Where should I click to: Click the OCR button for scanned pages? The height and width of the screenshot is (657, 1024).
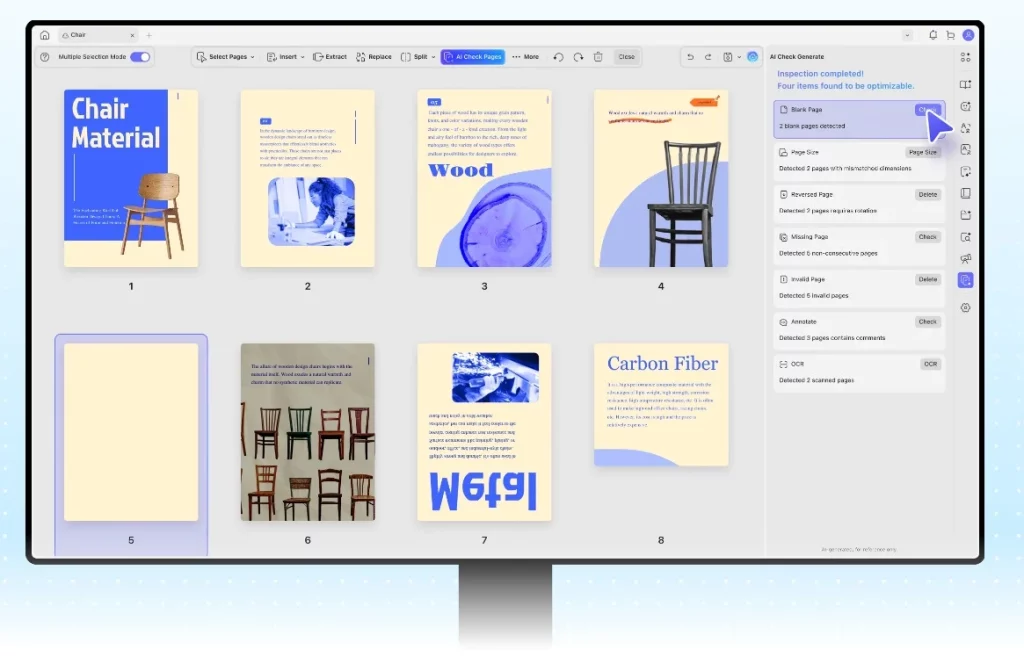931,364
